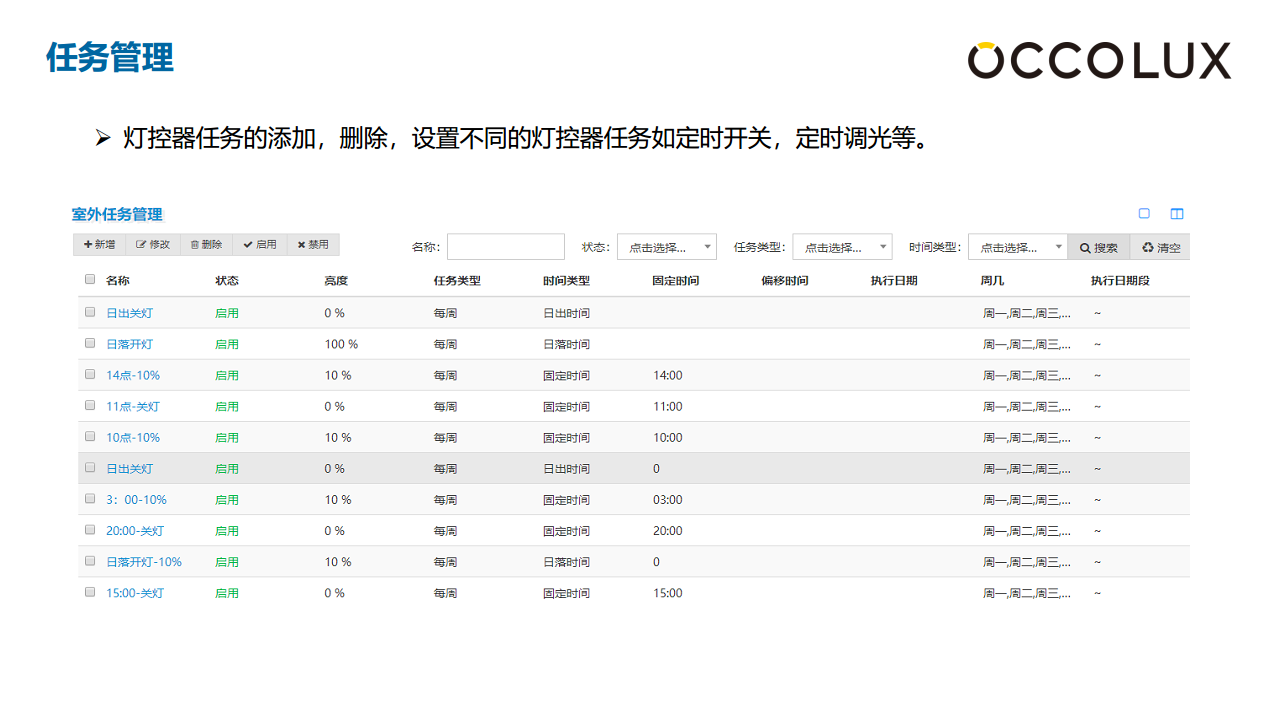Sort by the 状态 column header
The height and width of the screenshot is (720, 1280).
pyautogui.click(x=227, y=280)
